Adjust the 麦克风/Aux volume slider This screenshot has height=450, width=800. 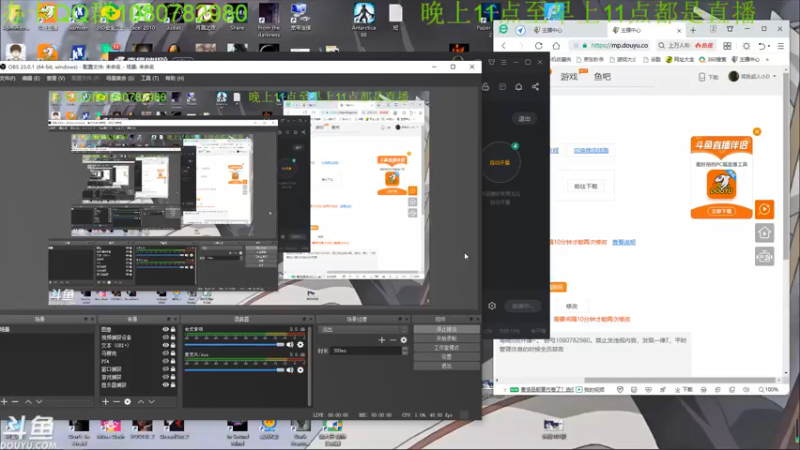pyautogui.click(x=234, y=370)
